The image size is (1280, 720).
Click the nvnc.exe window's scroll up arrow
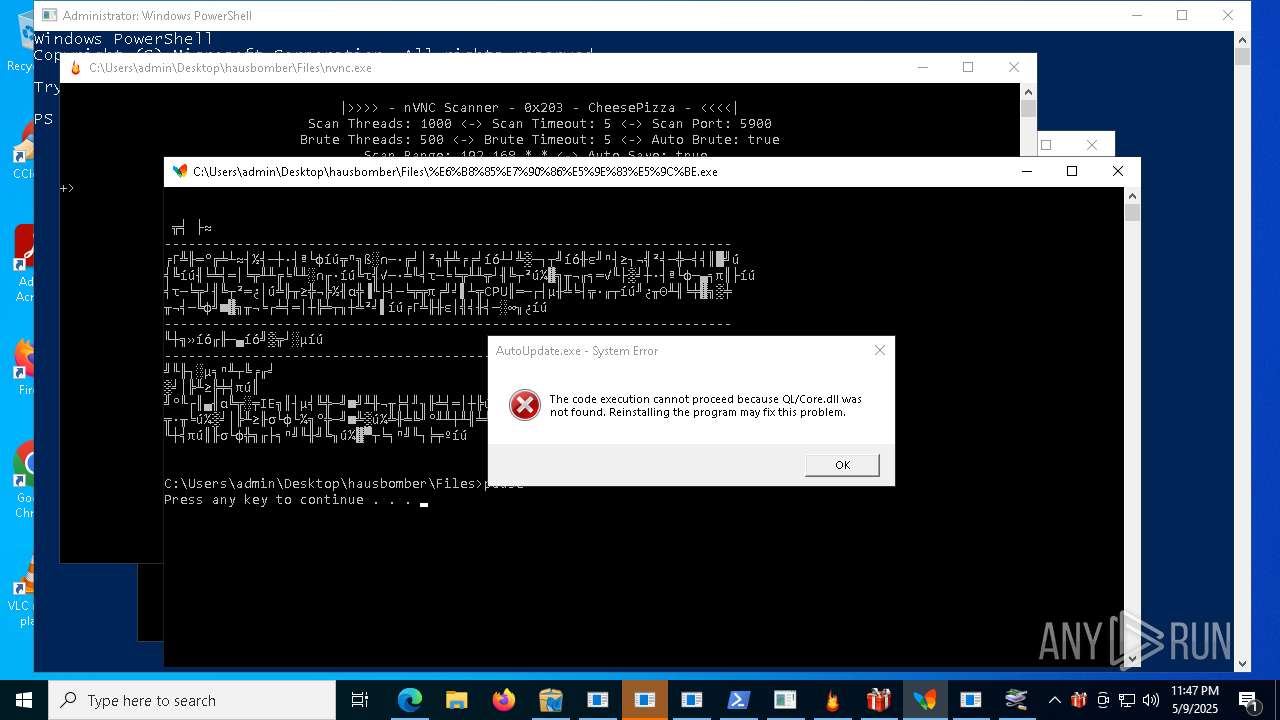click(1028, 91)
